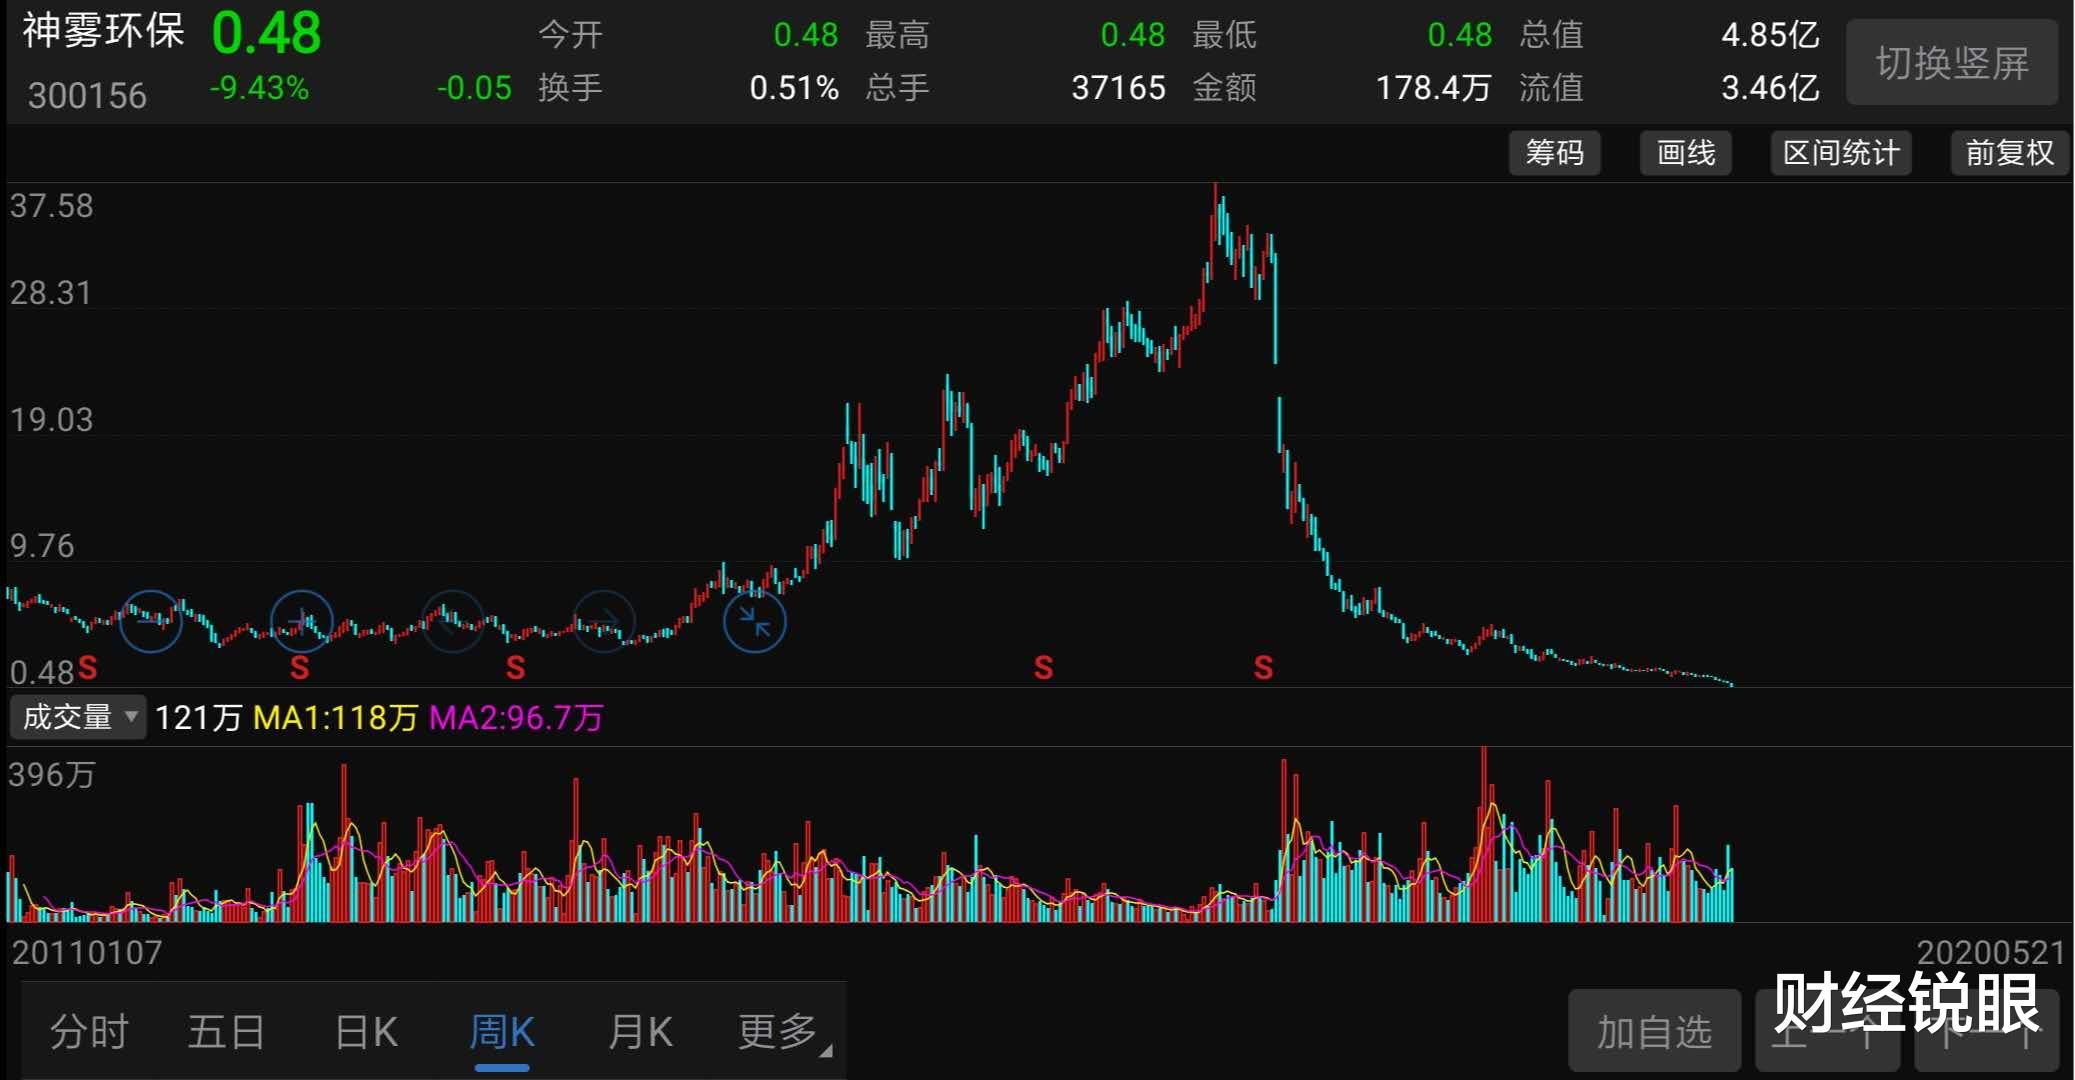This screenshot has height=1080, width=2075.
Task: Click the zoom-in arrows circle icon on chart
Action: [754, 622]
